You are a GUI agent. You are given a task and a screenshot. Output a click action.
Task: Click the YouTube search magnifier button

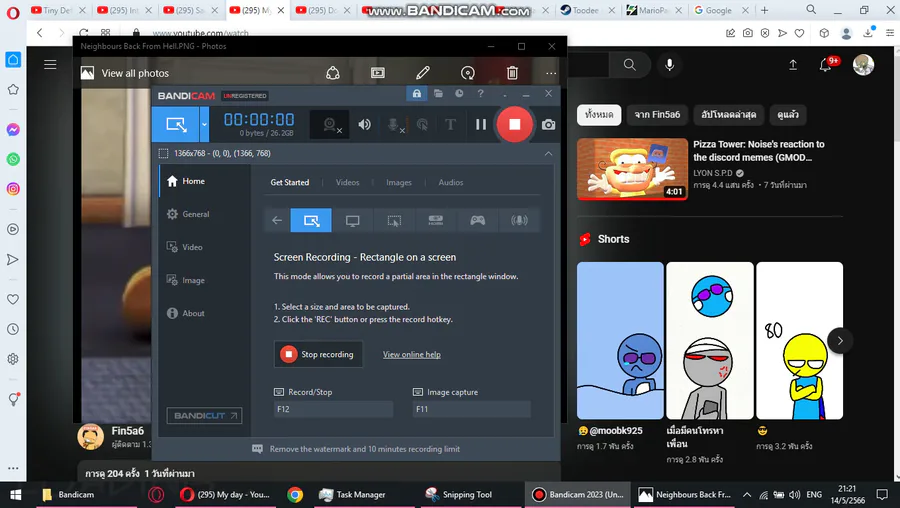point(630,65)
